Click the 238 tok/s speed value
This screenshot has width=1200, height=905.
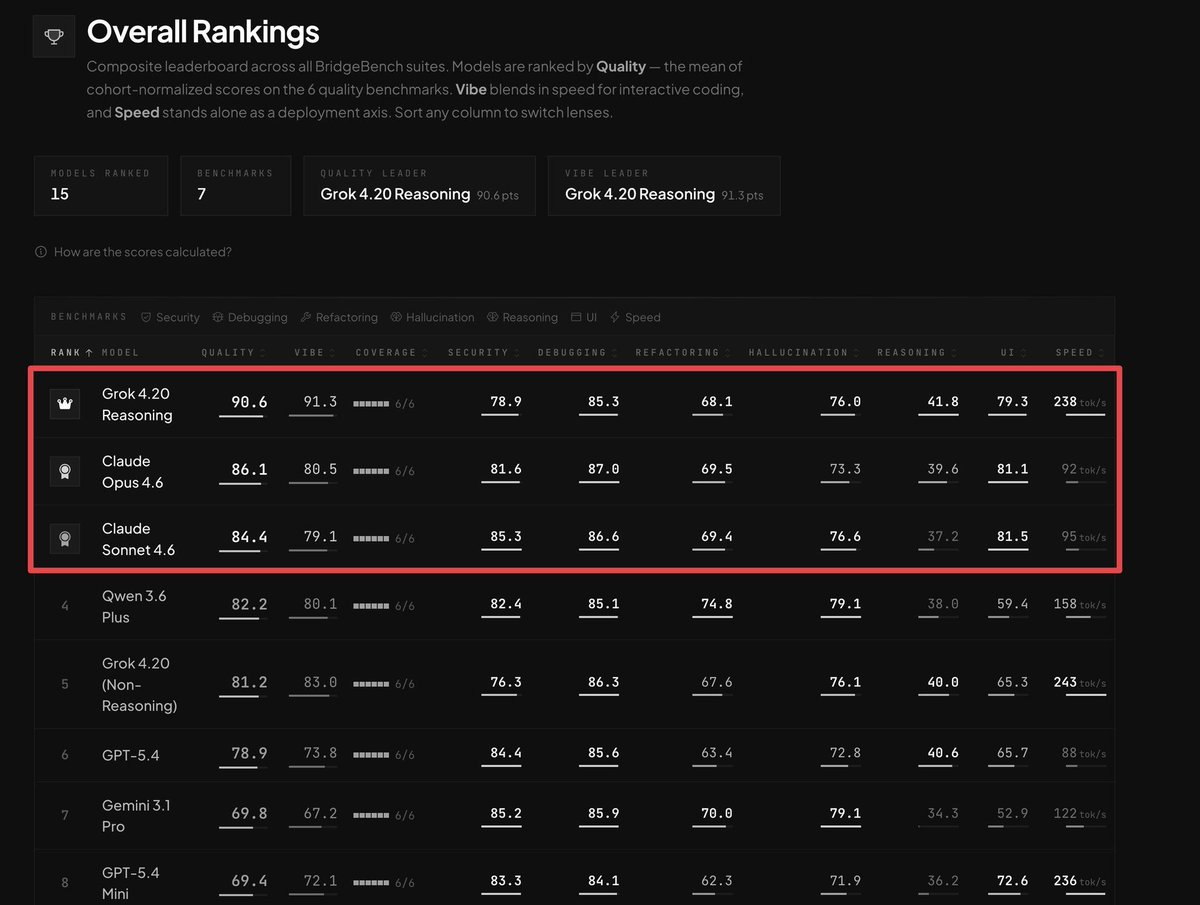tap(1079, 402)
